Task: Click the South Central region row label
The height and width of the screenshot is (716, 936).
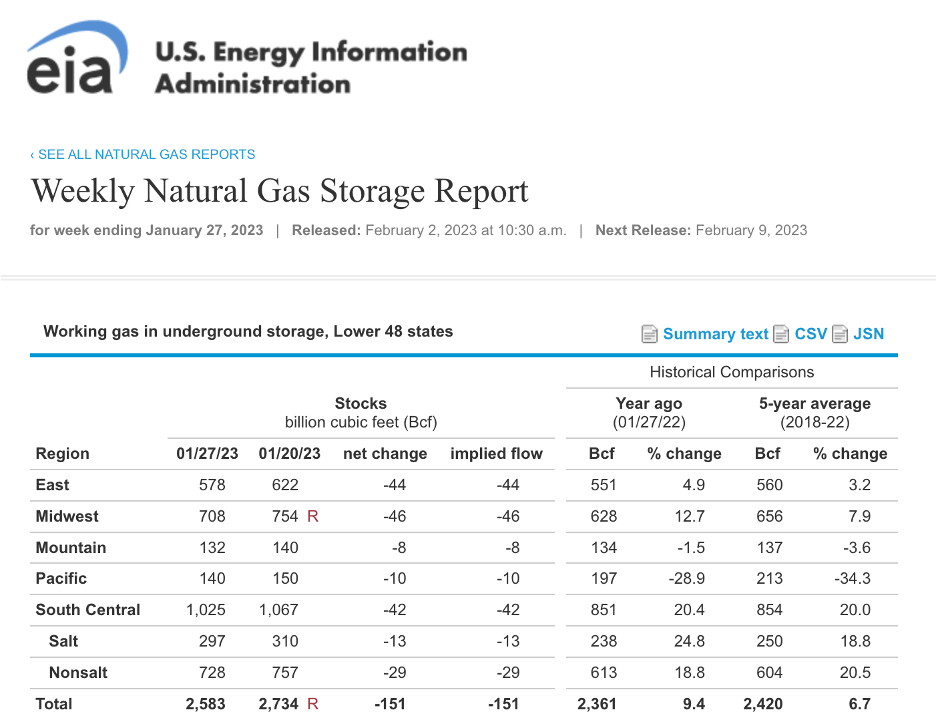Action: (x=88, y=610)
